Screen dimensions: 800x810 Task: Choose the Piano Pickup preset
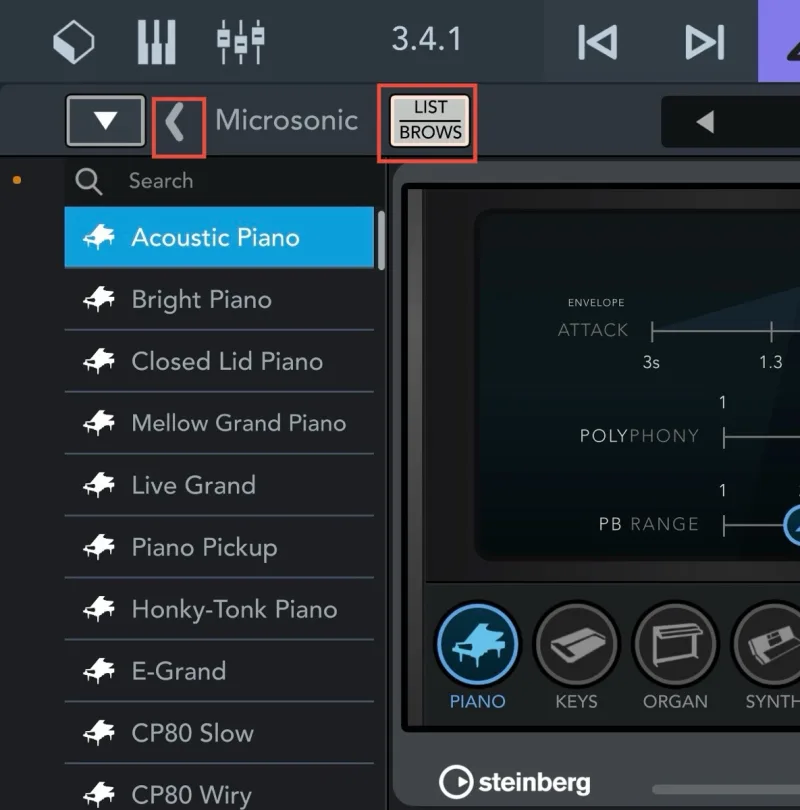[219, 547]
